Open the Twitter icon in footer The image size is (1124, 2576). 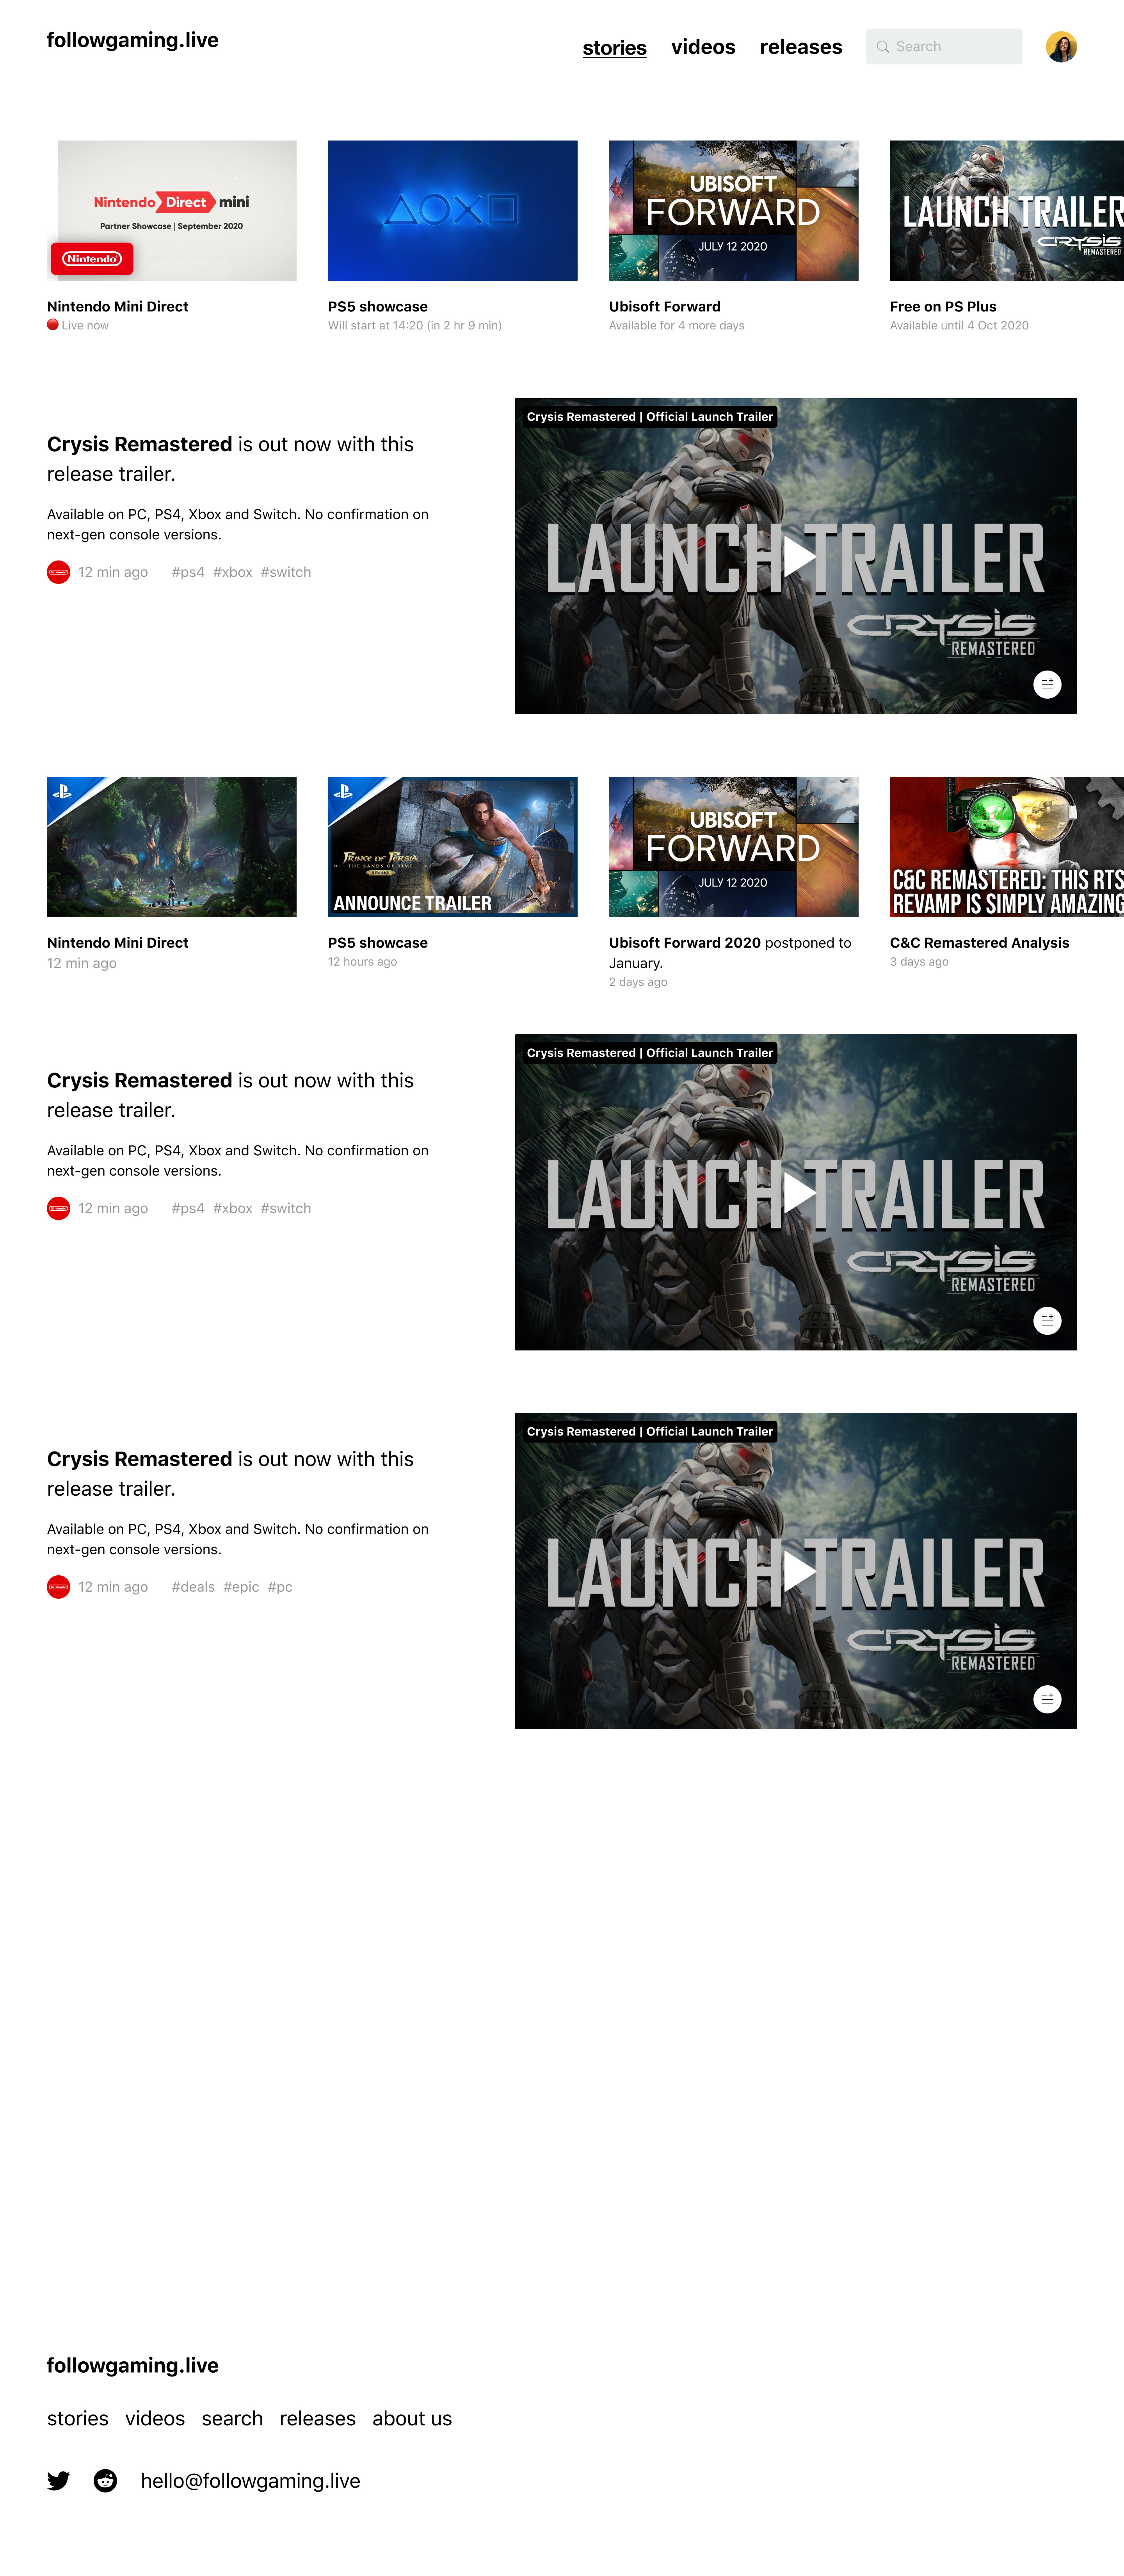pos(59,2481)
